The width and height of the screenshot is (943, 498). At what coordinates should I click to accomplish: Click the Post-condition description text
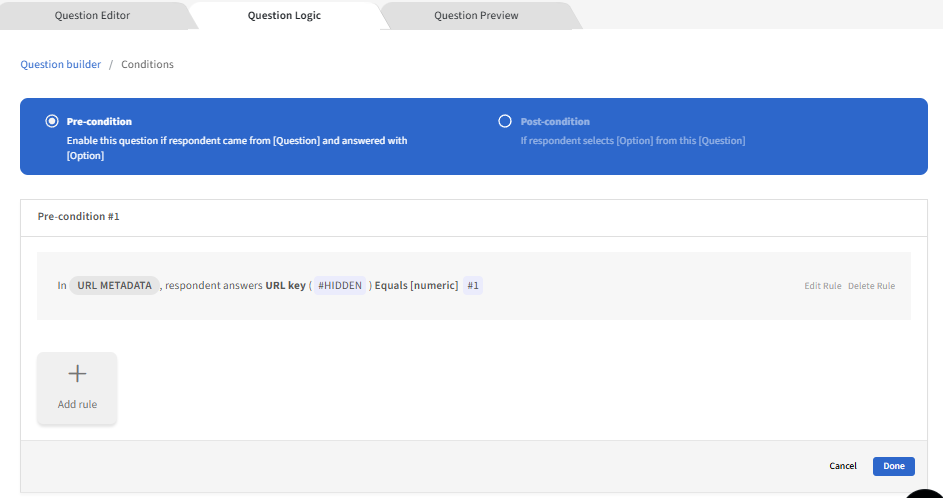coord(632,141)
